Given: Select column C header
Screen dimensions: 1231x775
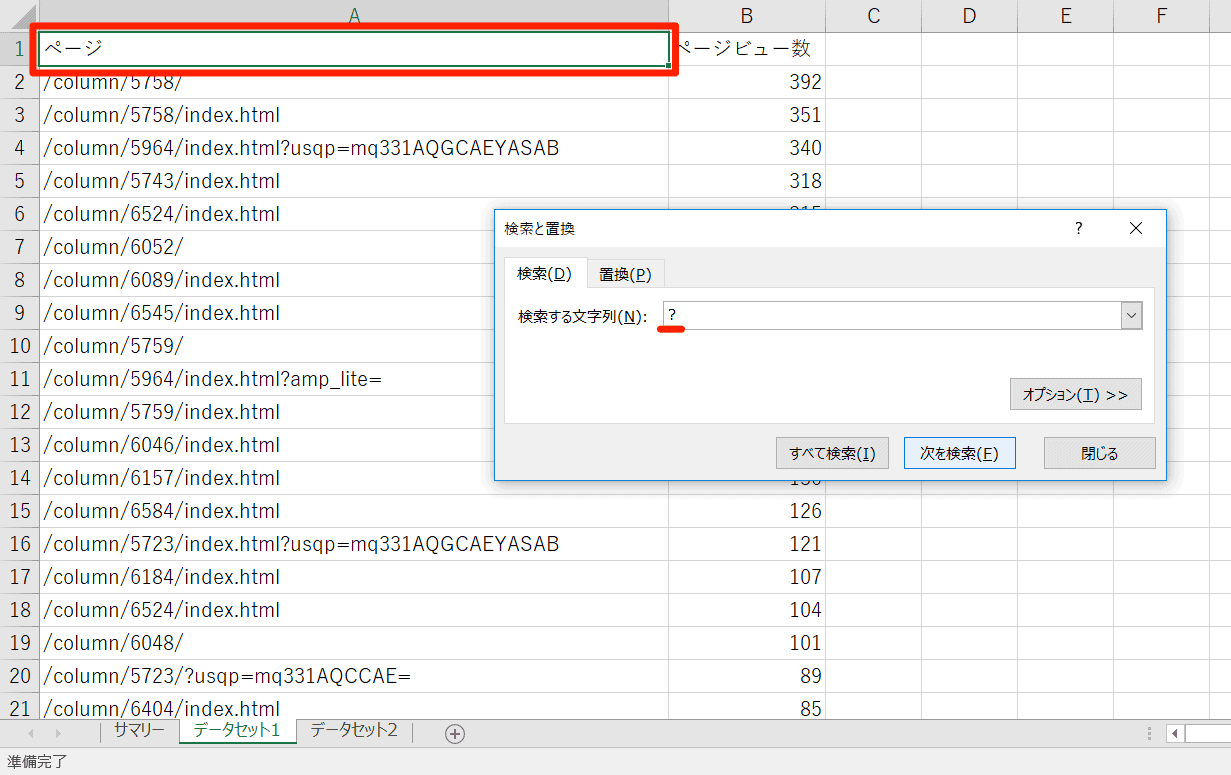Looking at the screenshot, I should [873, 15].
